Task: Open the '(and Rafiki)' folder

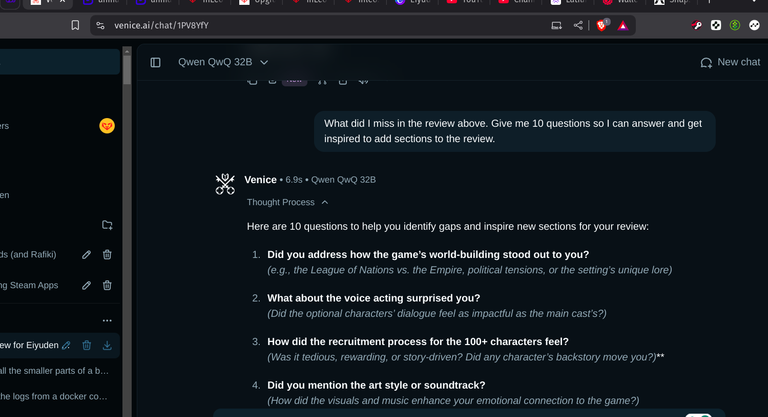Action: [x=28, y=254]
